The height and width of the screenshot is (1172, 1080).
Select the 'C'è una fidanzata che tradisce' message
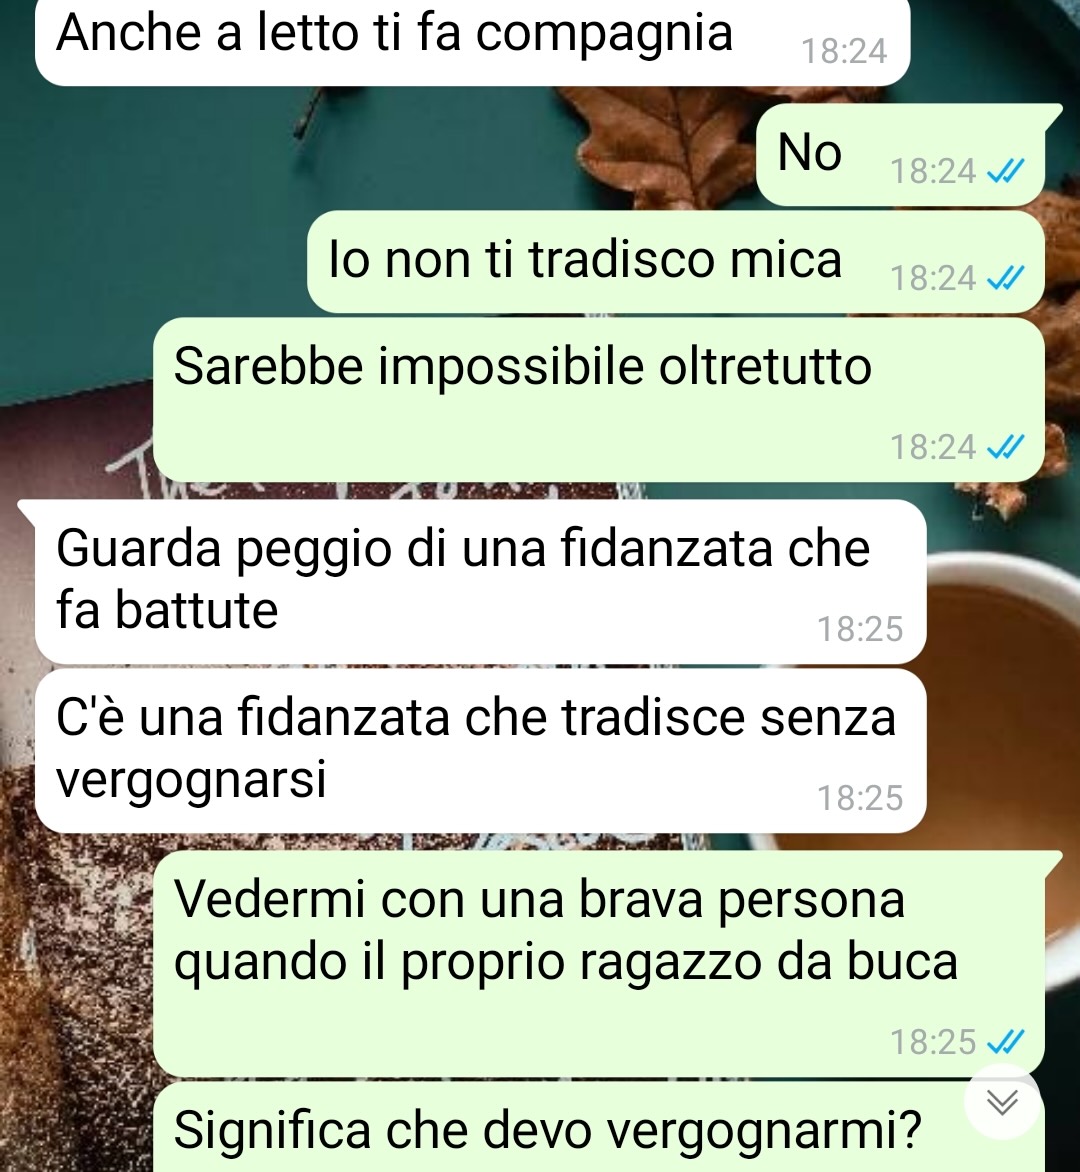tap(481, 751)
